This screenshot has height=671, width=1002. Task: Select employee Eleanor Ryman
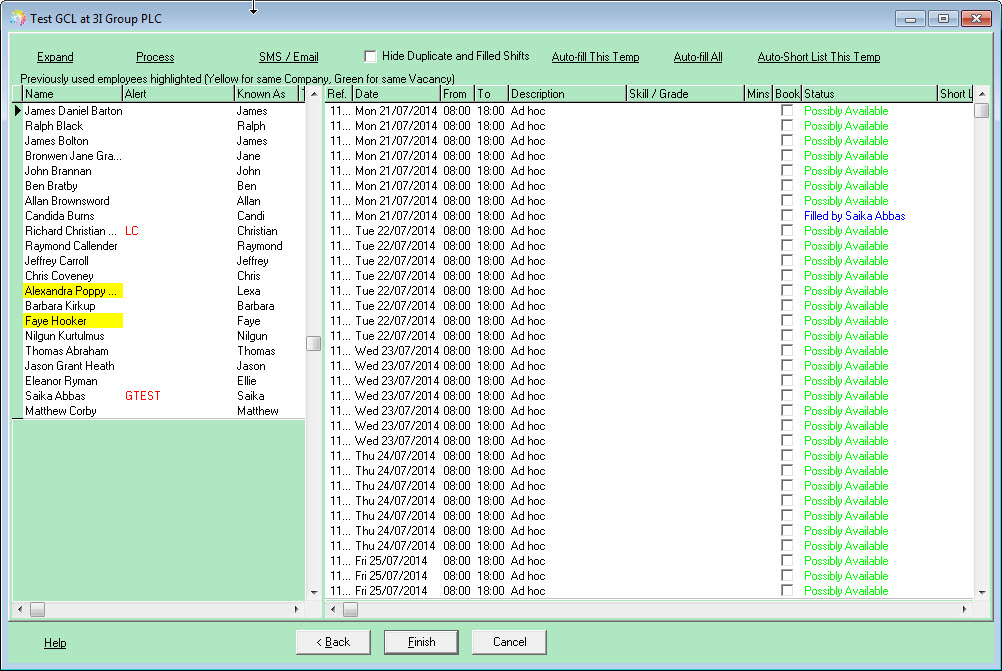(61, 381)
